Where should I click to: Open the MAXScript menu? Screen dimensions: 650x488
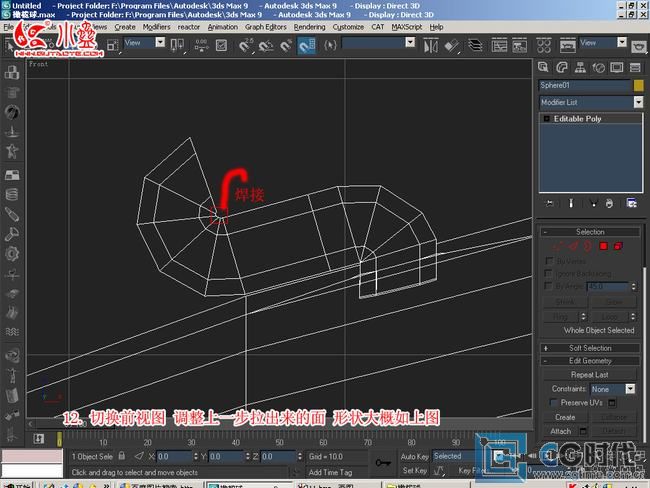coord(407,27)
